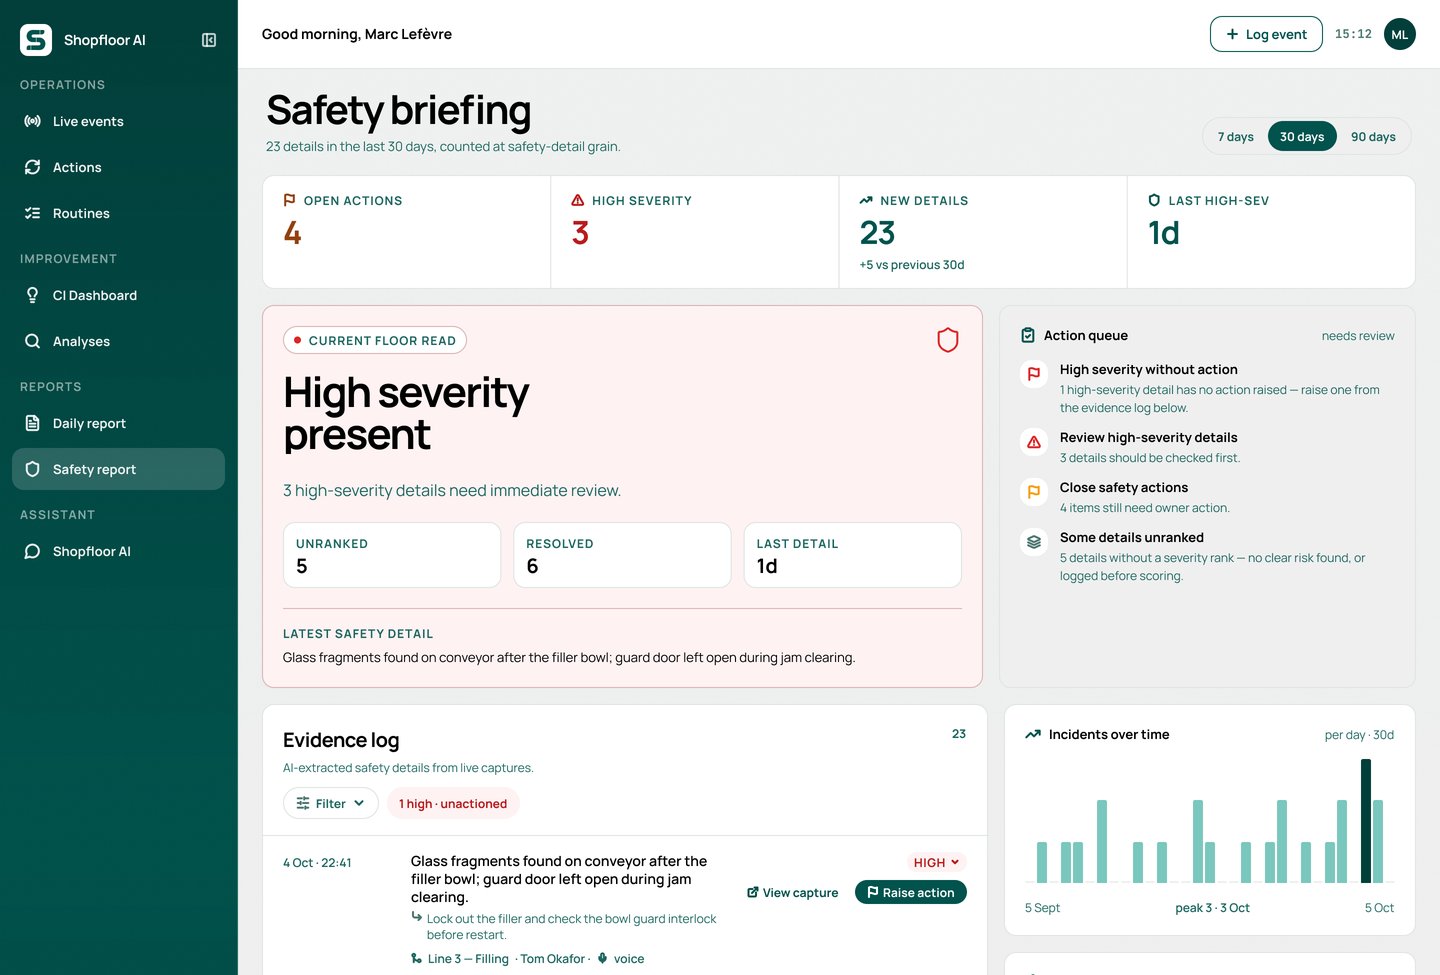Open the HIGH severity dropdown on evidence row

(x=936, y=863)
